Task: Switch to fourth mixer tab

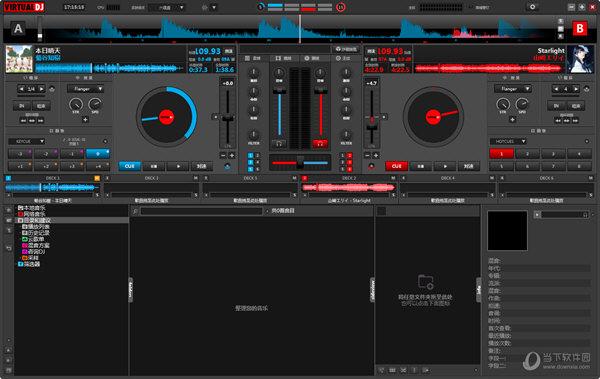Action: [343, 58]
